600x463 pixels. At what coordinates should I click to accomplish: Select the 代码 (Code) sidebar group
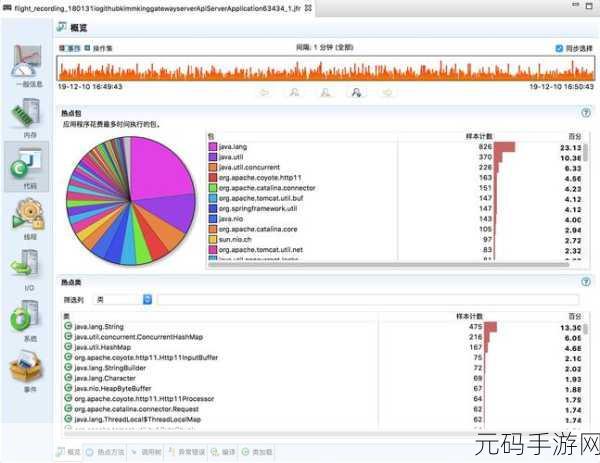pyautogui.click(x=27, y=166)
